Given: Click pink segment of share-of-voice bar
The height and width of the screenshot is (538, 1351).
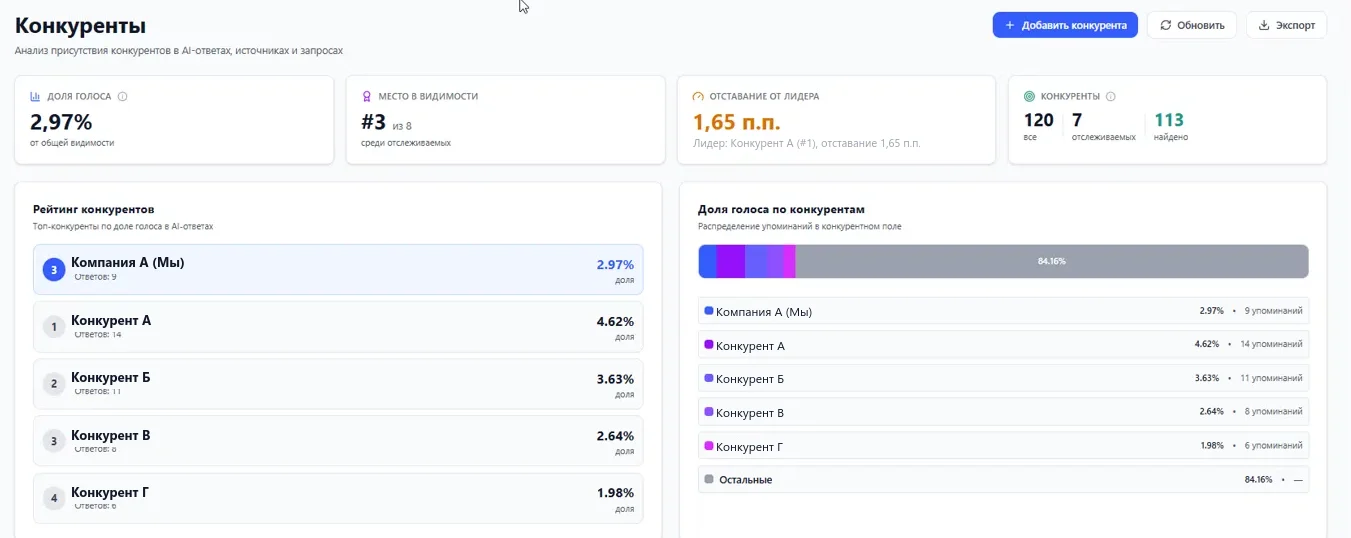Looking at the screenshot, I should click(x=790, y=261).
